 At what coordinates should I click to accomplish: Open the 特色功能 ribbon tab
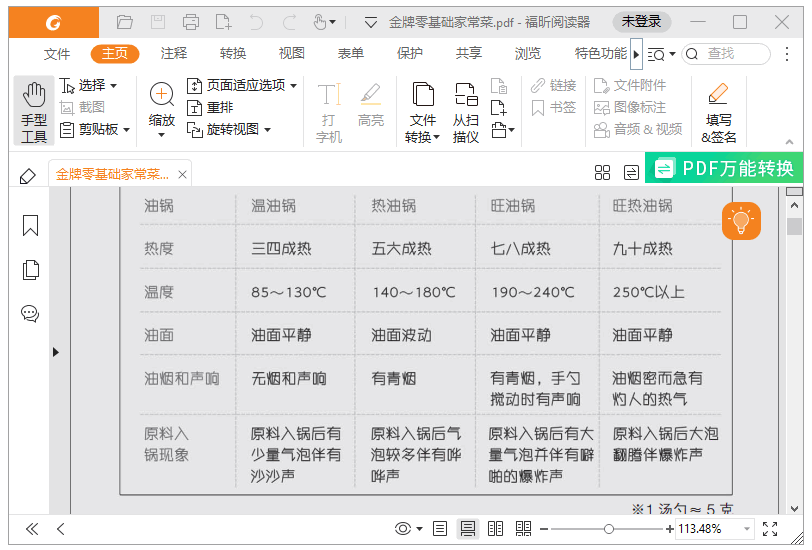(601, 54)
